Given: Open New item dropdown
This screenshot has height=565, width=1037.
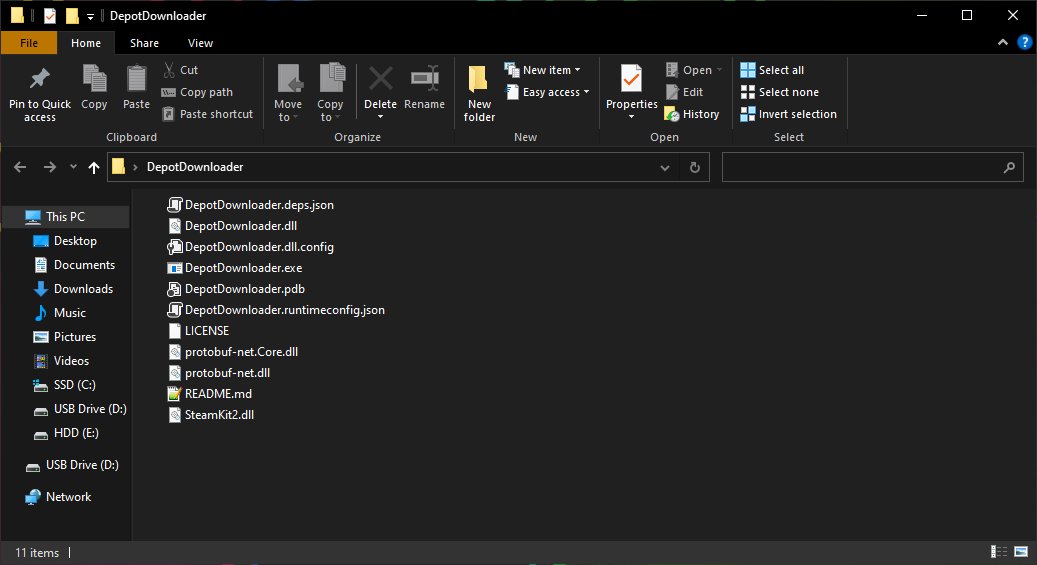Looking at the screenshot, I should [542, 70].
